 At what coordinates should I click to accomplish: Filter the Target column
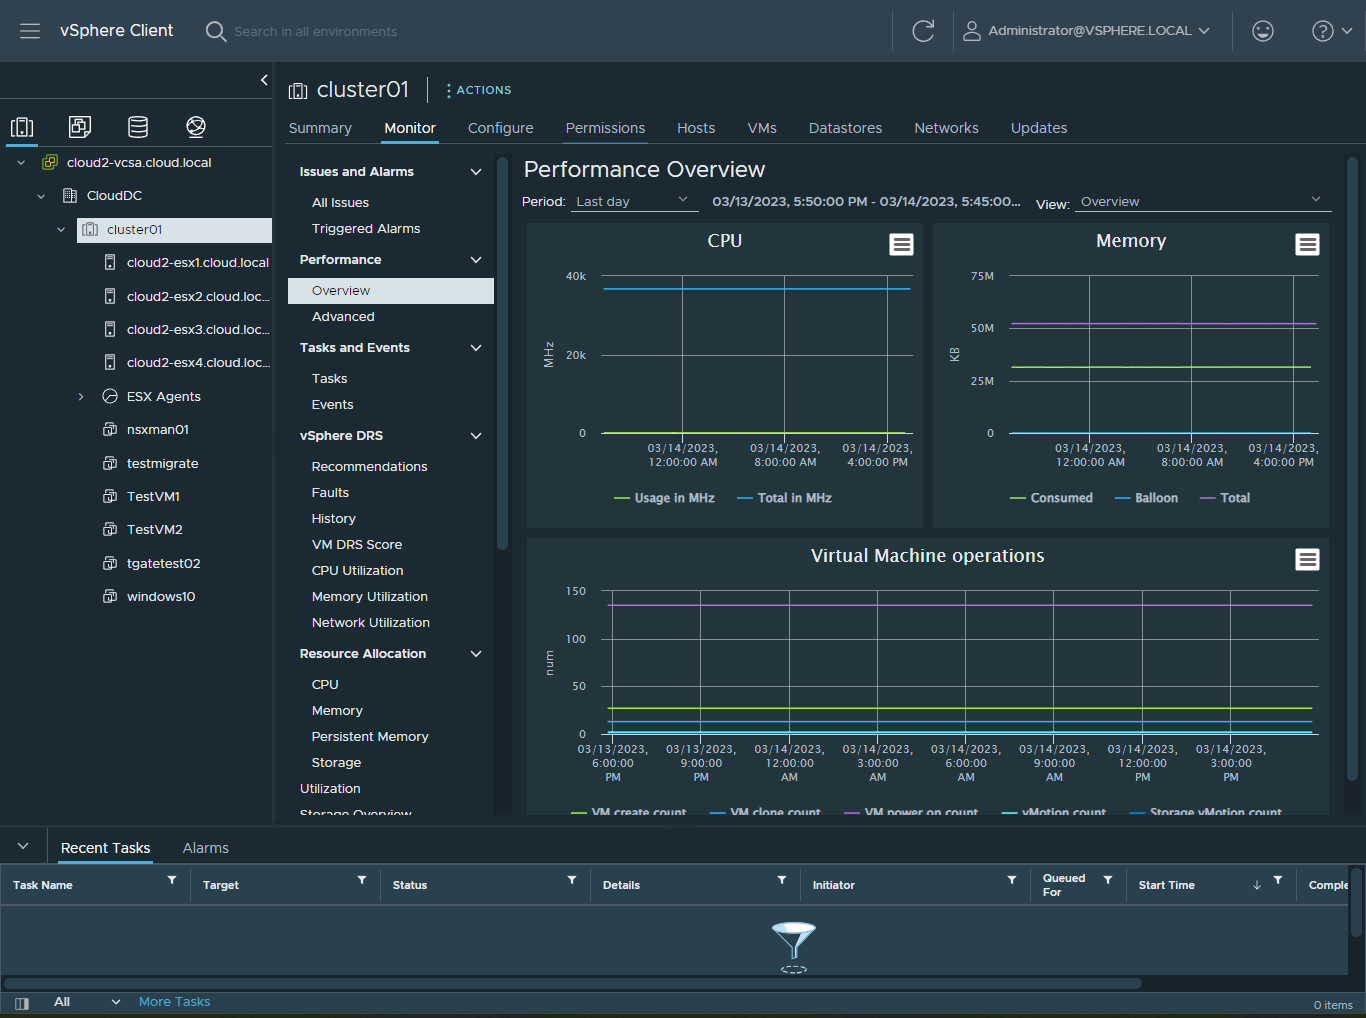click(x=362, y=880)
